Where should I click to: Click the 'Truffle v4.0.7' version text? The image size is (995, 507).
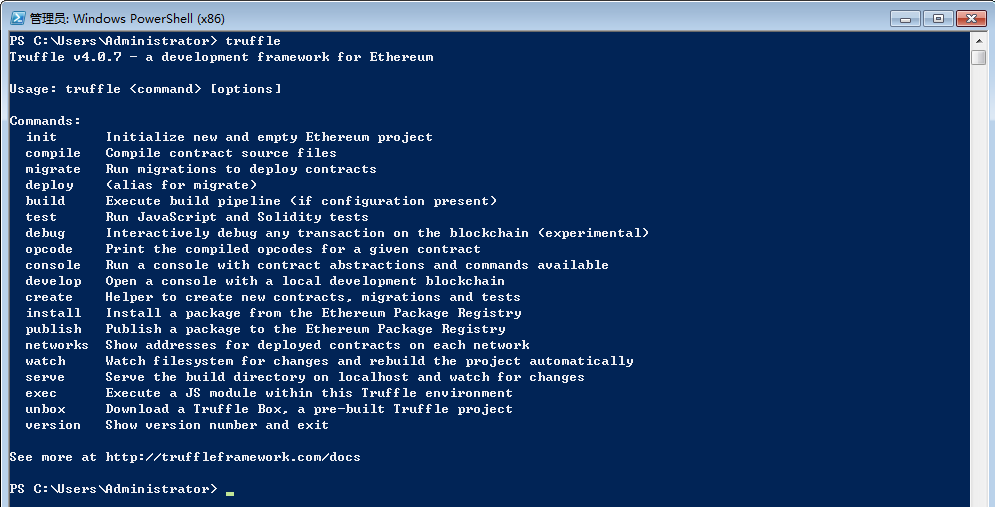point(65,57)
